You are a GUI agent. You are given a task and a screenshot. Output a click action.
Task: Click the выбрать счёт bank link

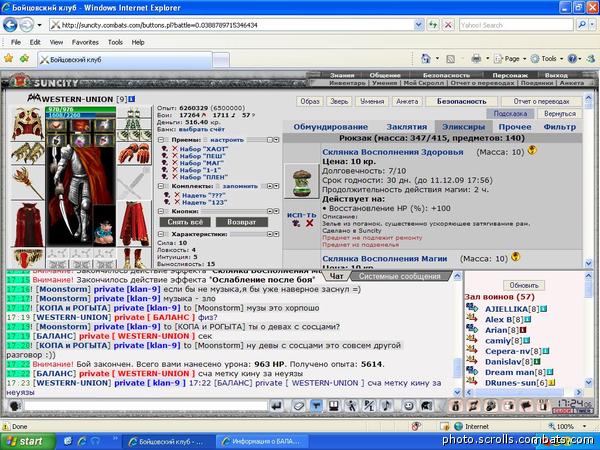pos(202,129)
